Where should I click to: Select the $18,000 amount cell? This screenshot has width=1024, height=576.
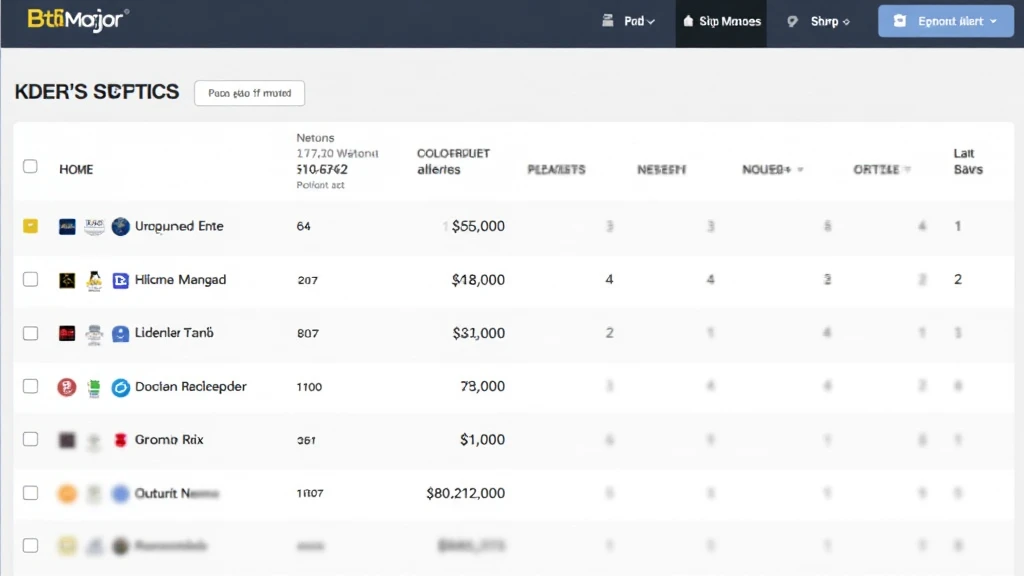(x=478, y=280)
